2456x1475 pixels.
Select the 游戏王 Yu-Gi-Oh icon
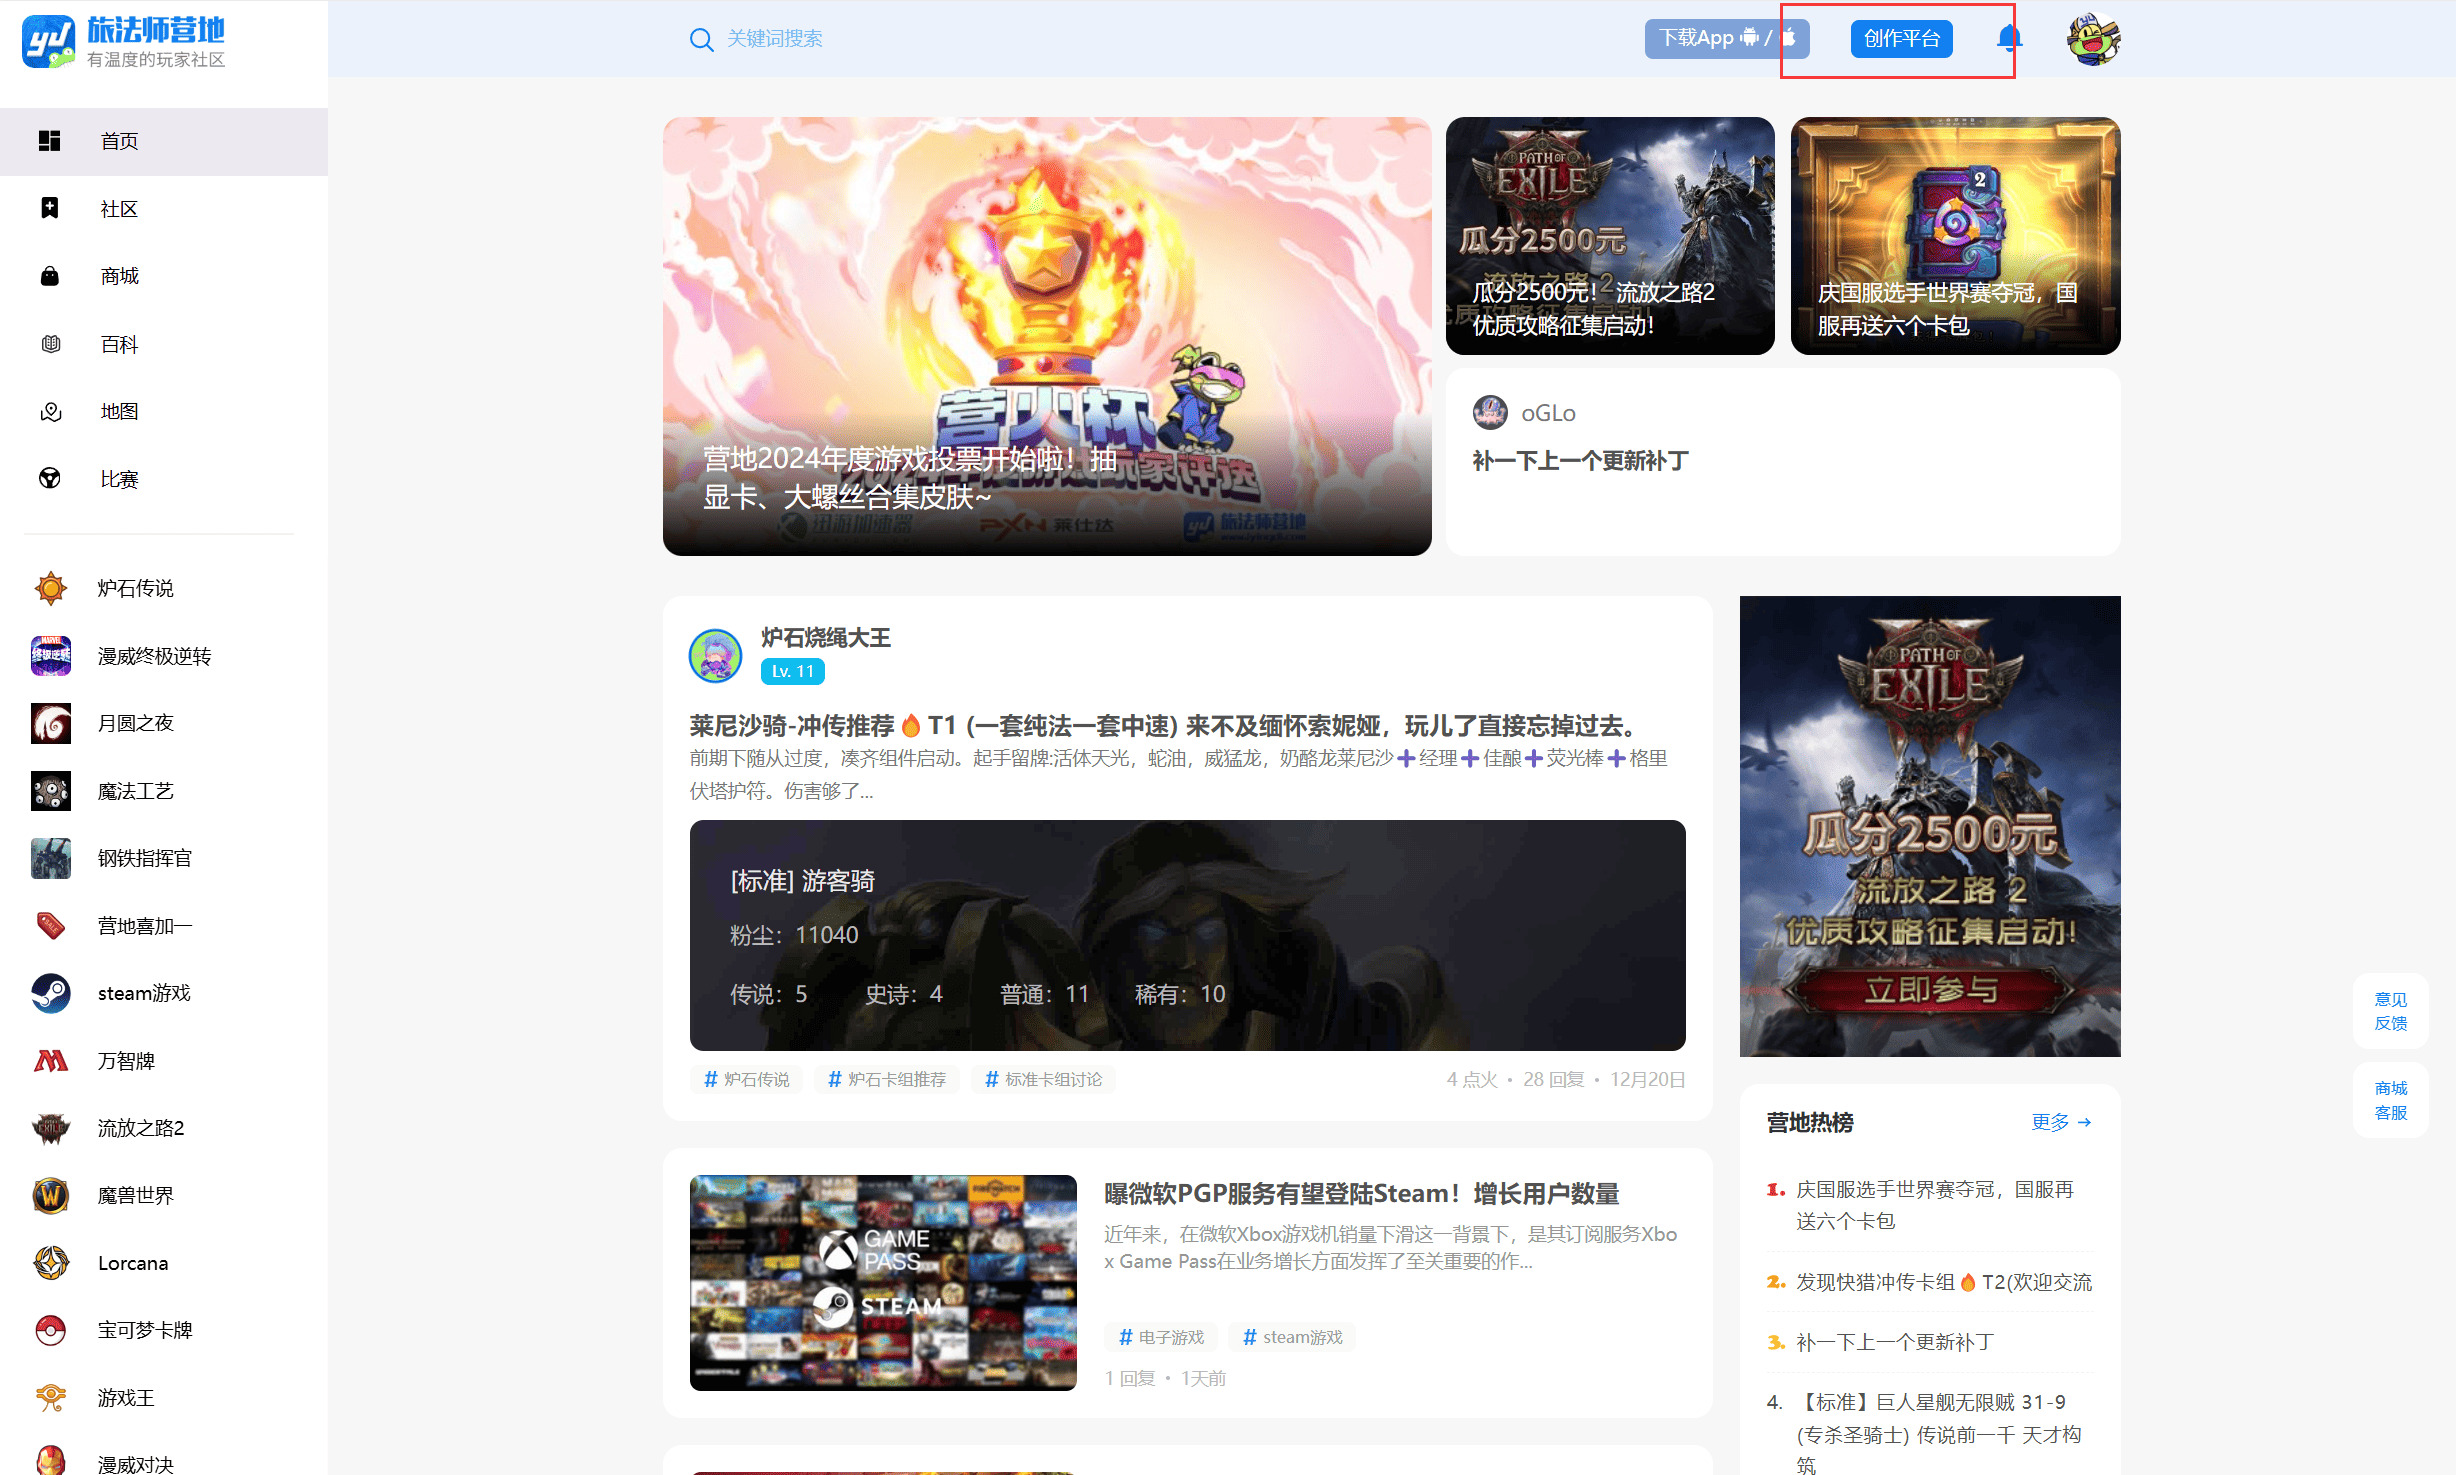51,1398
